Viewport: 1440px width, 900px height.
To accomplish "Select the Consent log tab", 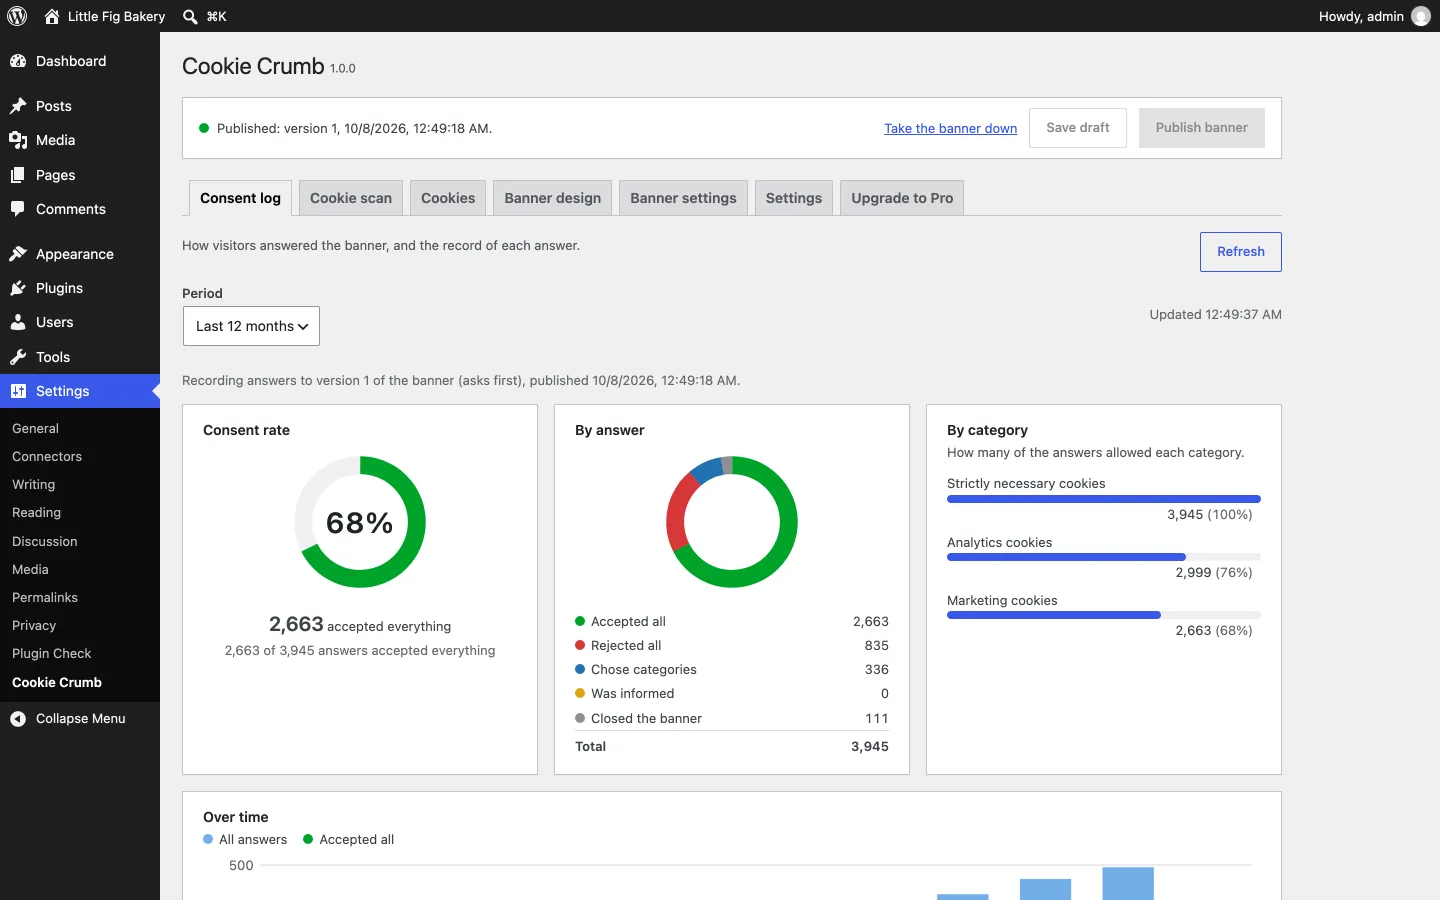I will click(x=240, y=198).
